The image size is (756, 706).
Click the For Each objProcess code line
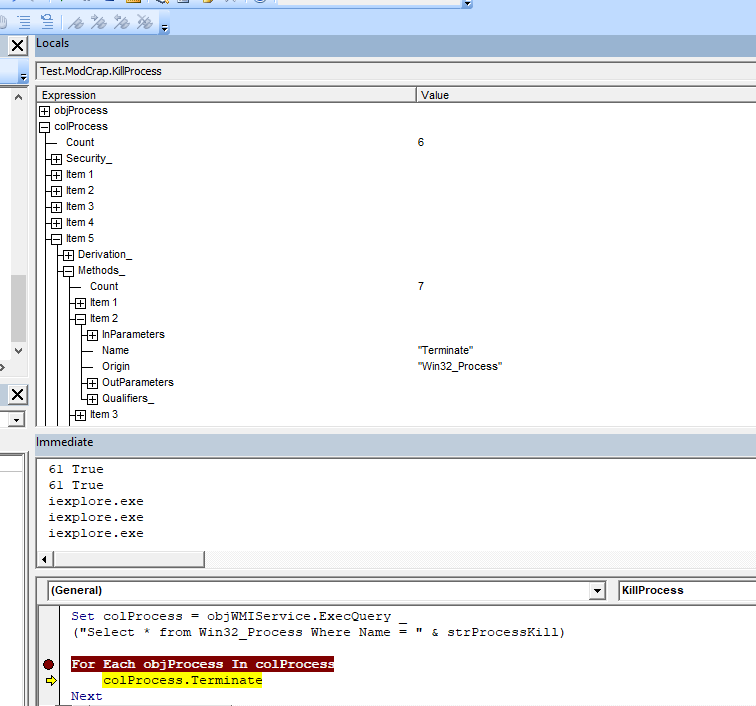pyautogui.click(x=202, y=664)
